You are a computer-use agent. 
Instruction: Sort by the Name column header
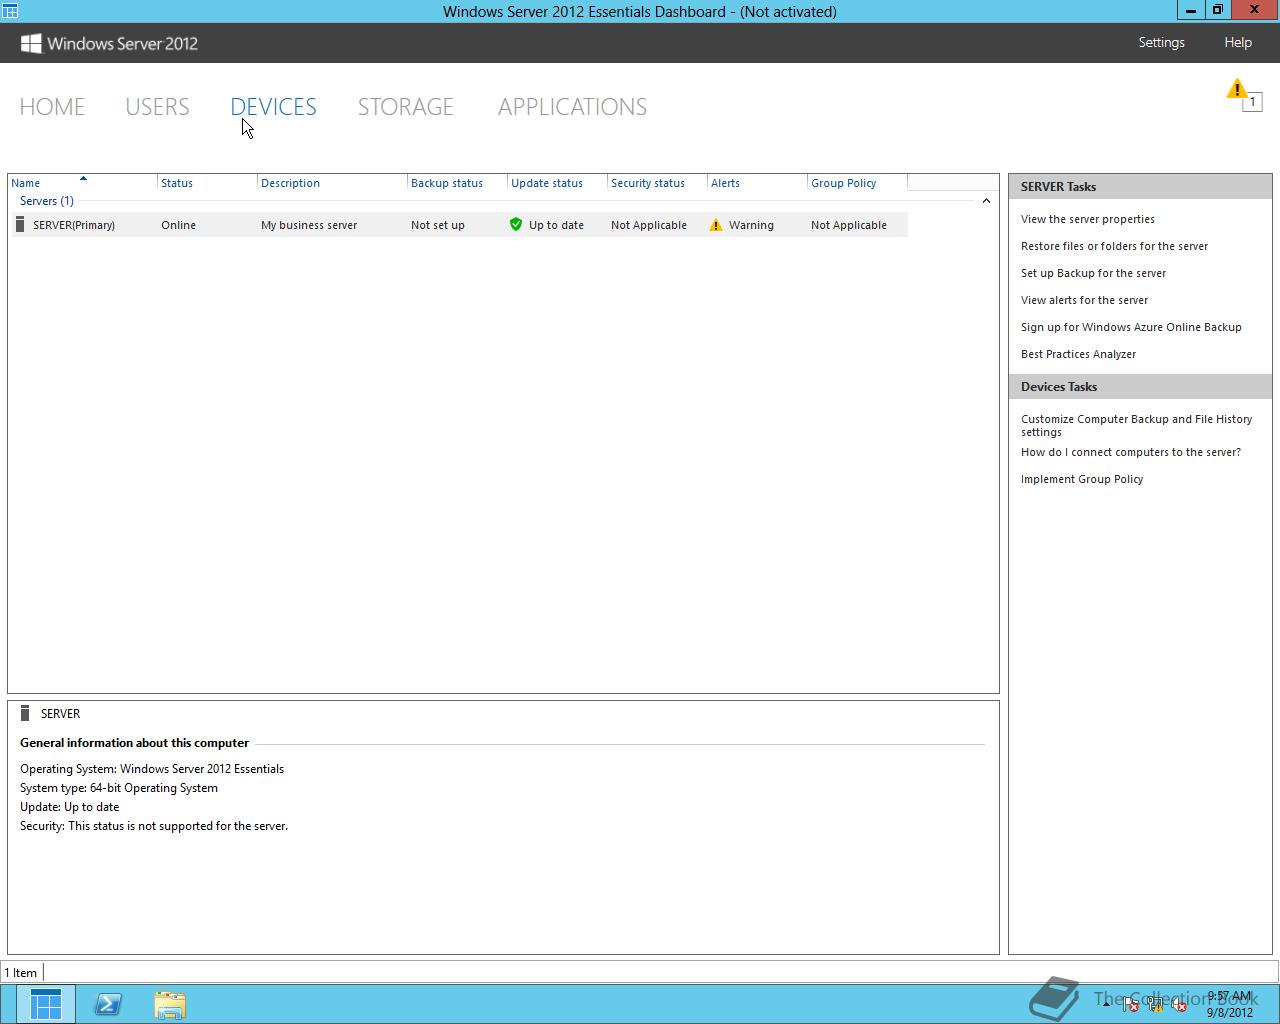(83, 183)
